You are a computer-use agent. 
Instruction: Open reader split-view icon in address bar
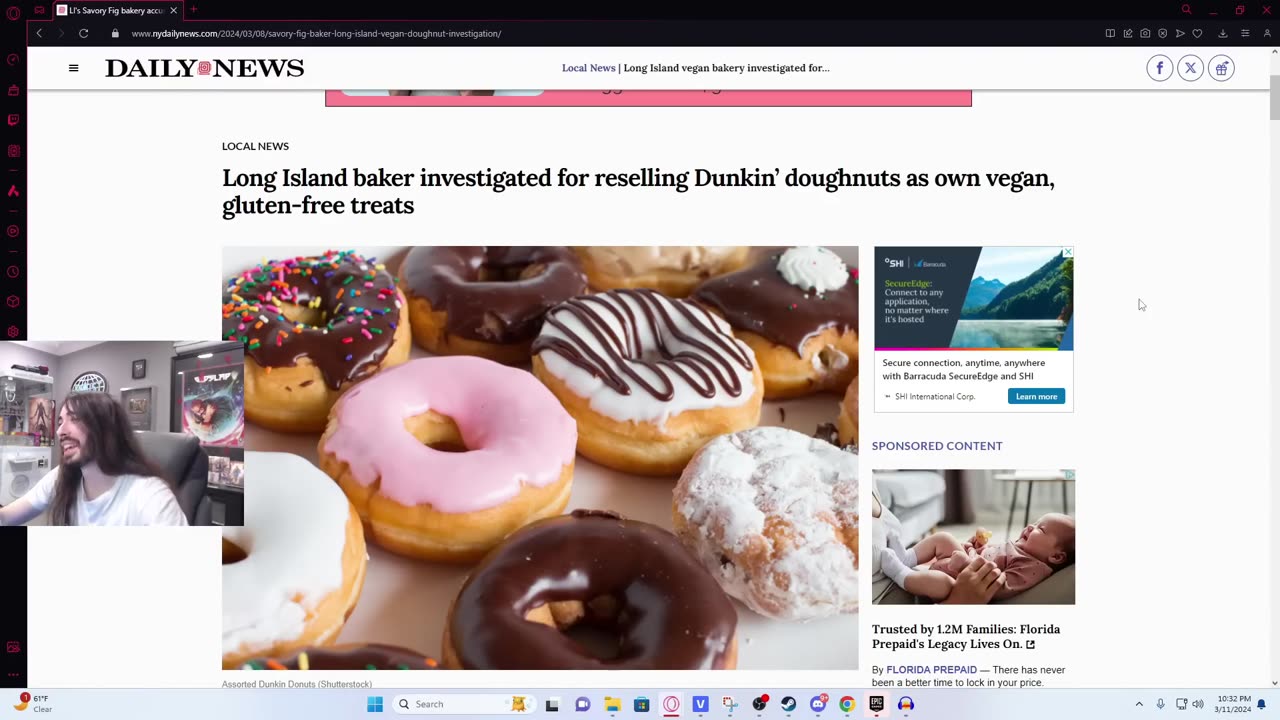1110,33
